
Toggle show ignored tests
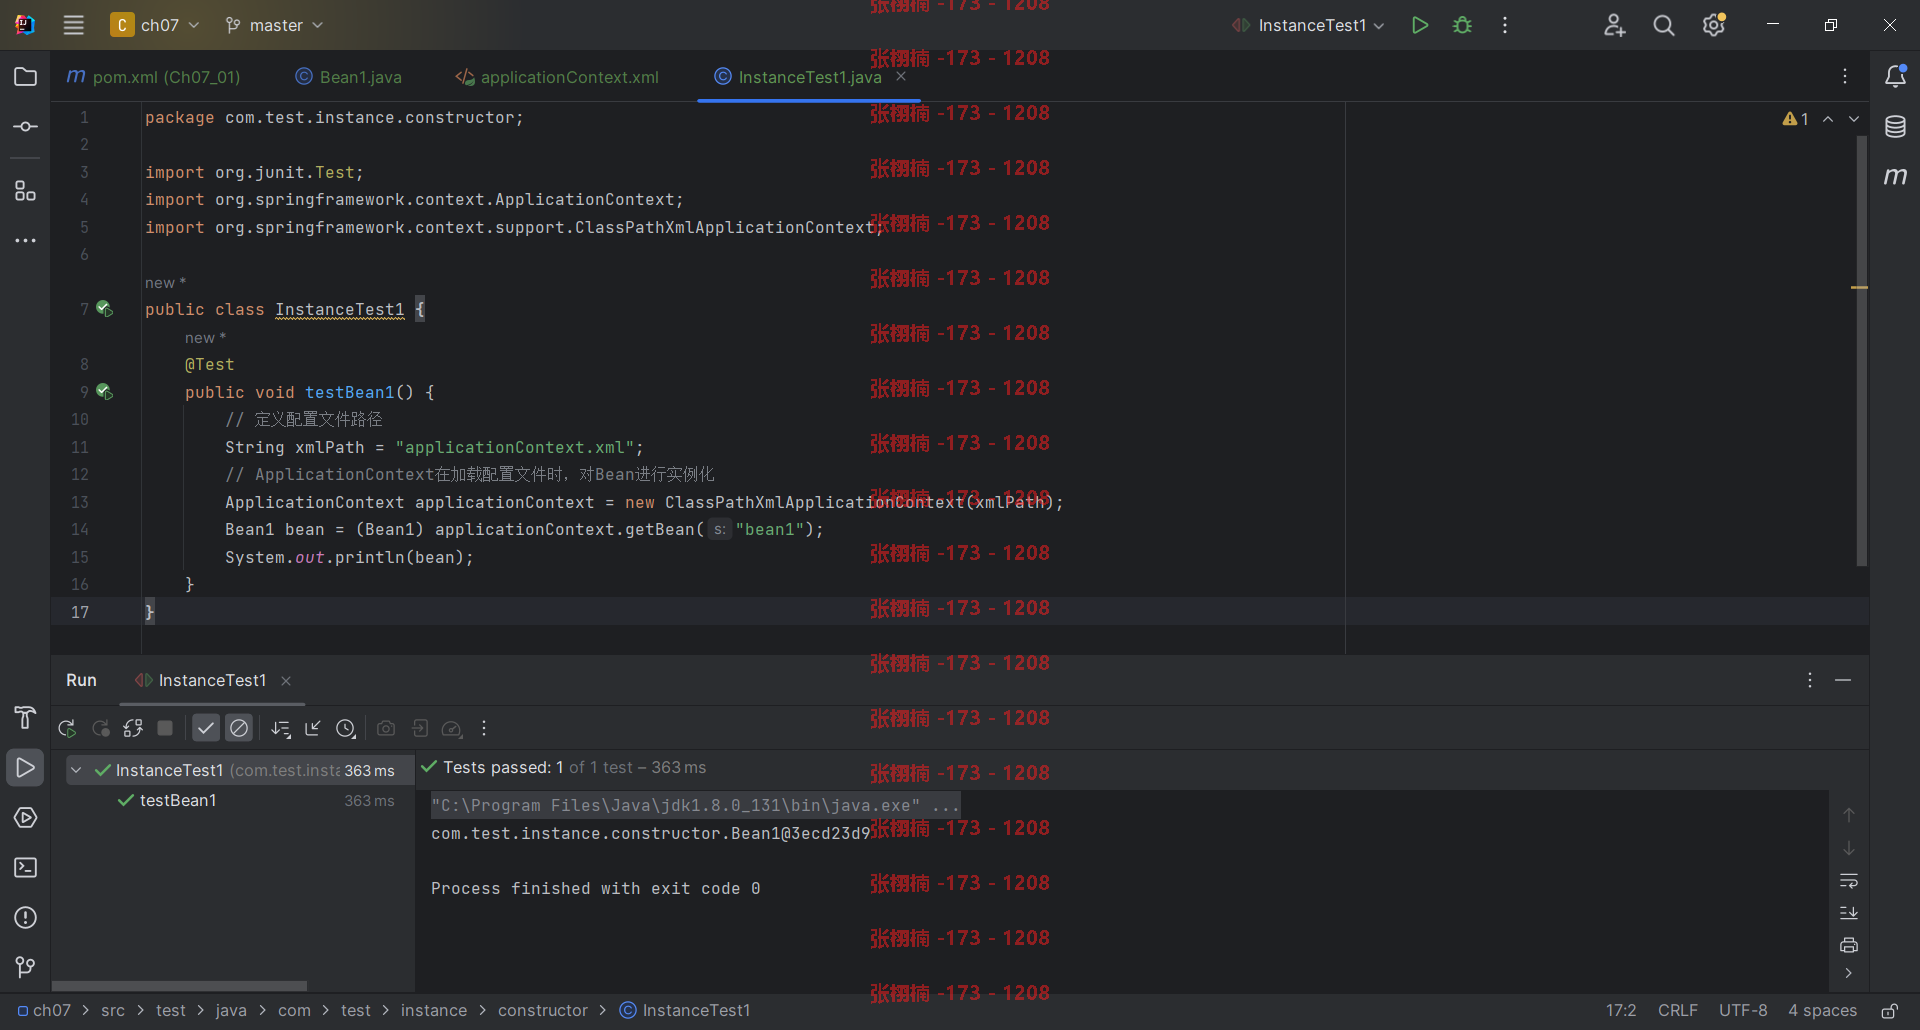(x=239, y=728)
